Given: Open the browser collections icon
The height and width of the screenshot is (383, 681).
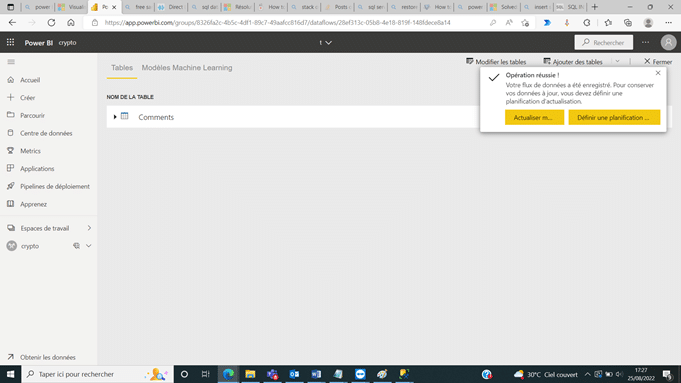Looking at the screenshot, I should pyautogui.click(x=628, y=23).
